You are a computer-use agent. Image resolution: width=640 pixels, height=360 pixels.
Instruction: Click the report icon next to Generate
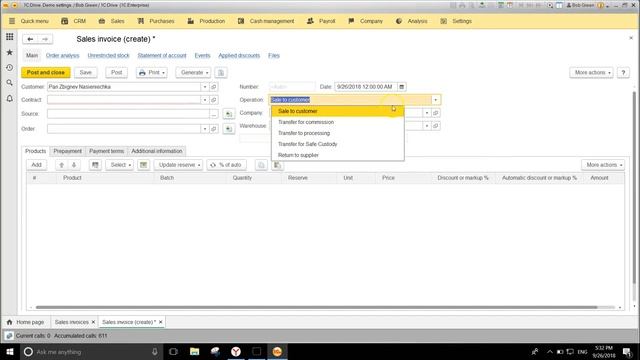tap(221, 73)
